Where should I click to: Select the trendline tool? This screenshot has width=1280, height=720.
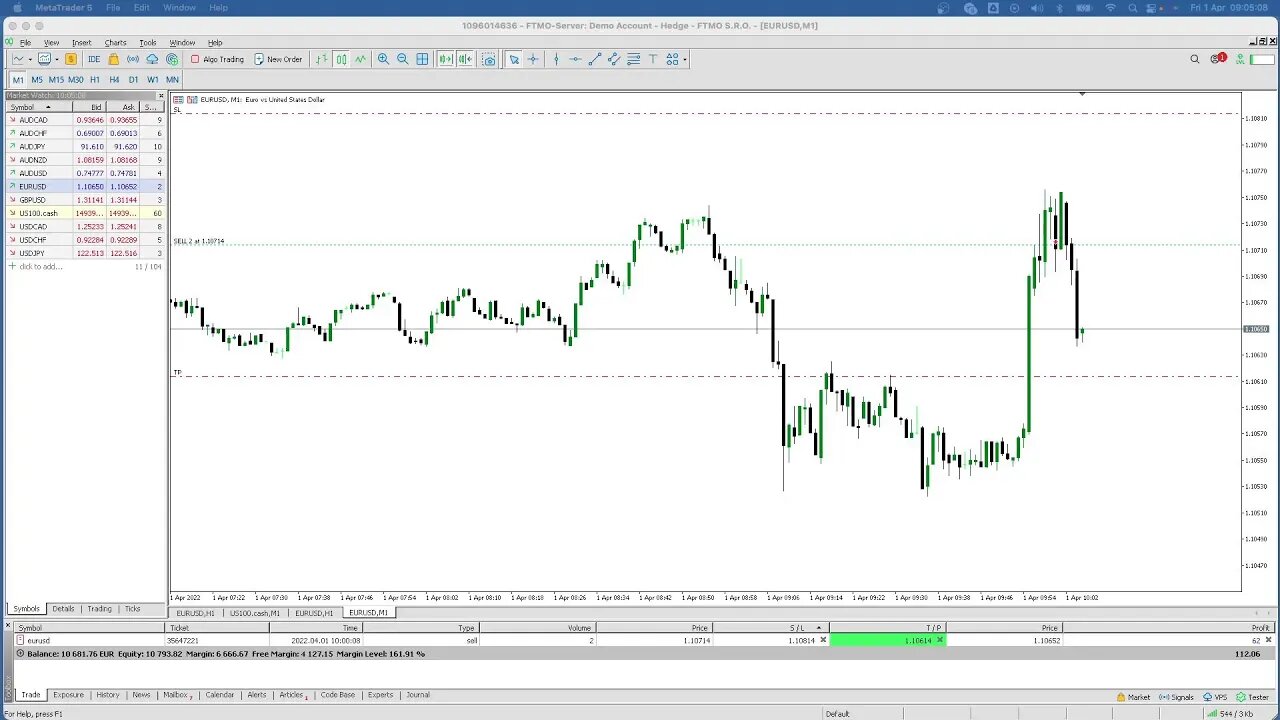594,59
